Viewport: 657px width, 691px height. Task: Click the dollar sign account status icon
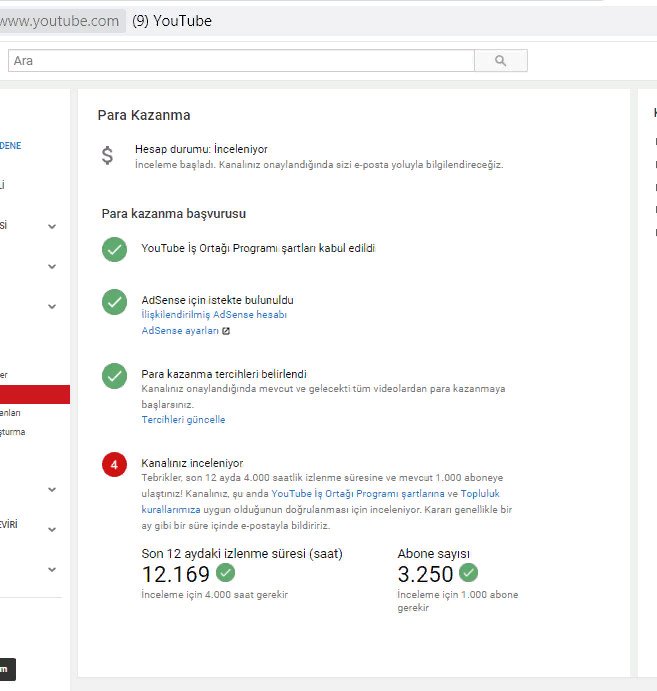pyautogui.click(x=107, y=156)
